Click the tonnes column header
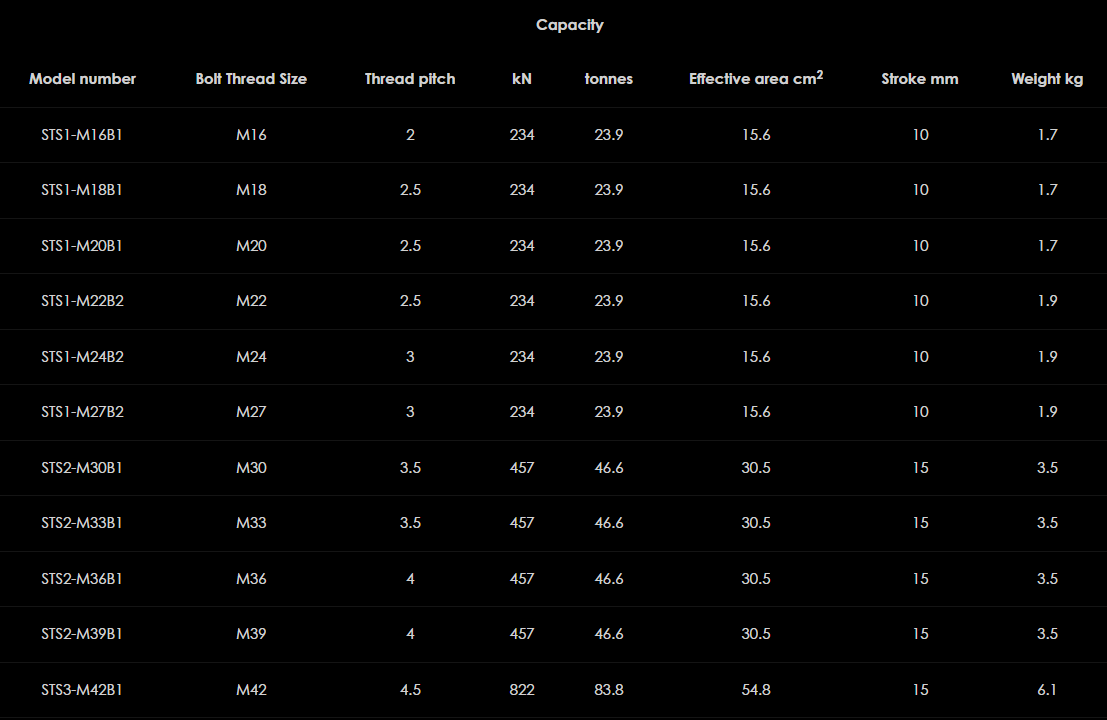 tap(609, 79)
